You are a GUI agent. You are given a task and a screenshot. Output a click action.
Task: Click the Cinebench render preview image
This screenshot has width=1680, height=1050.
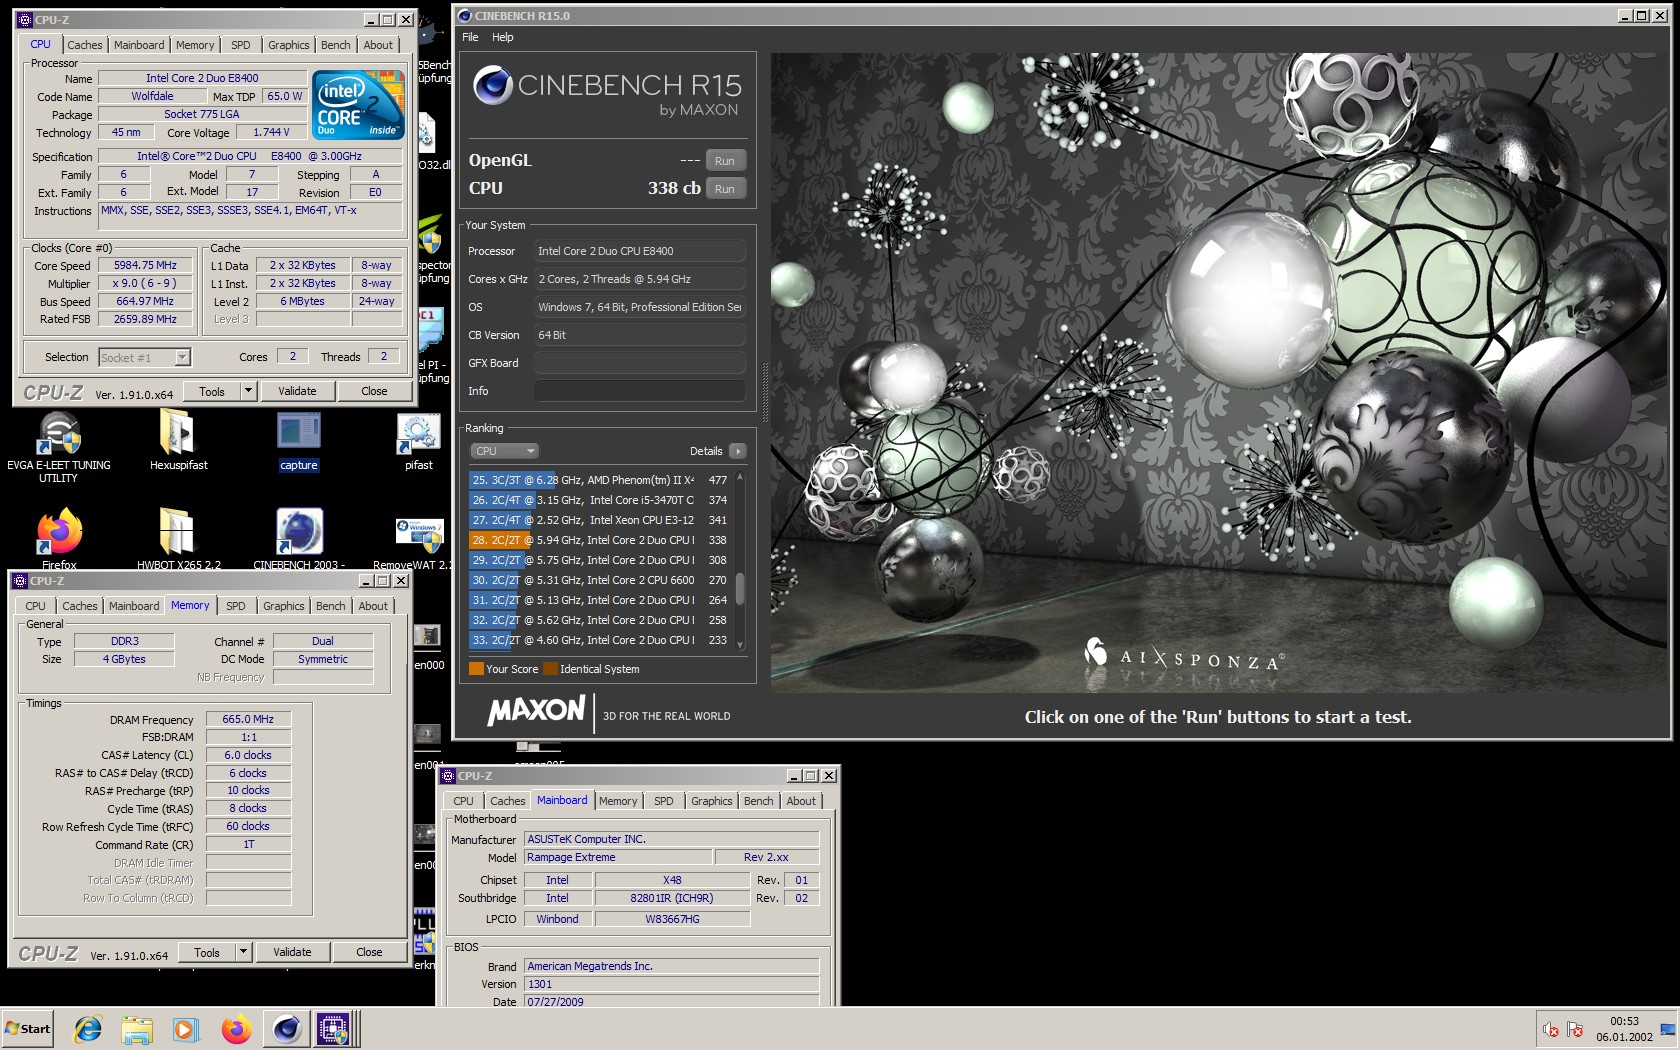tap(1220, 372)
